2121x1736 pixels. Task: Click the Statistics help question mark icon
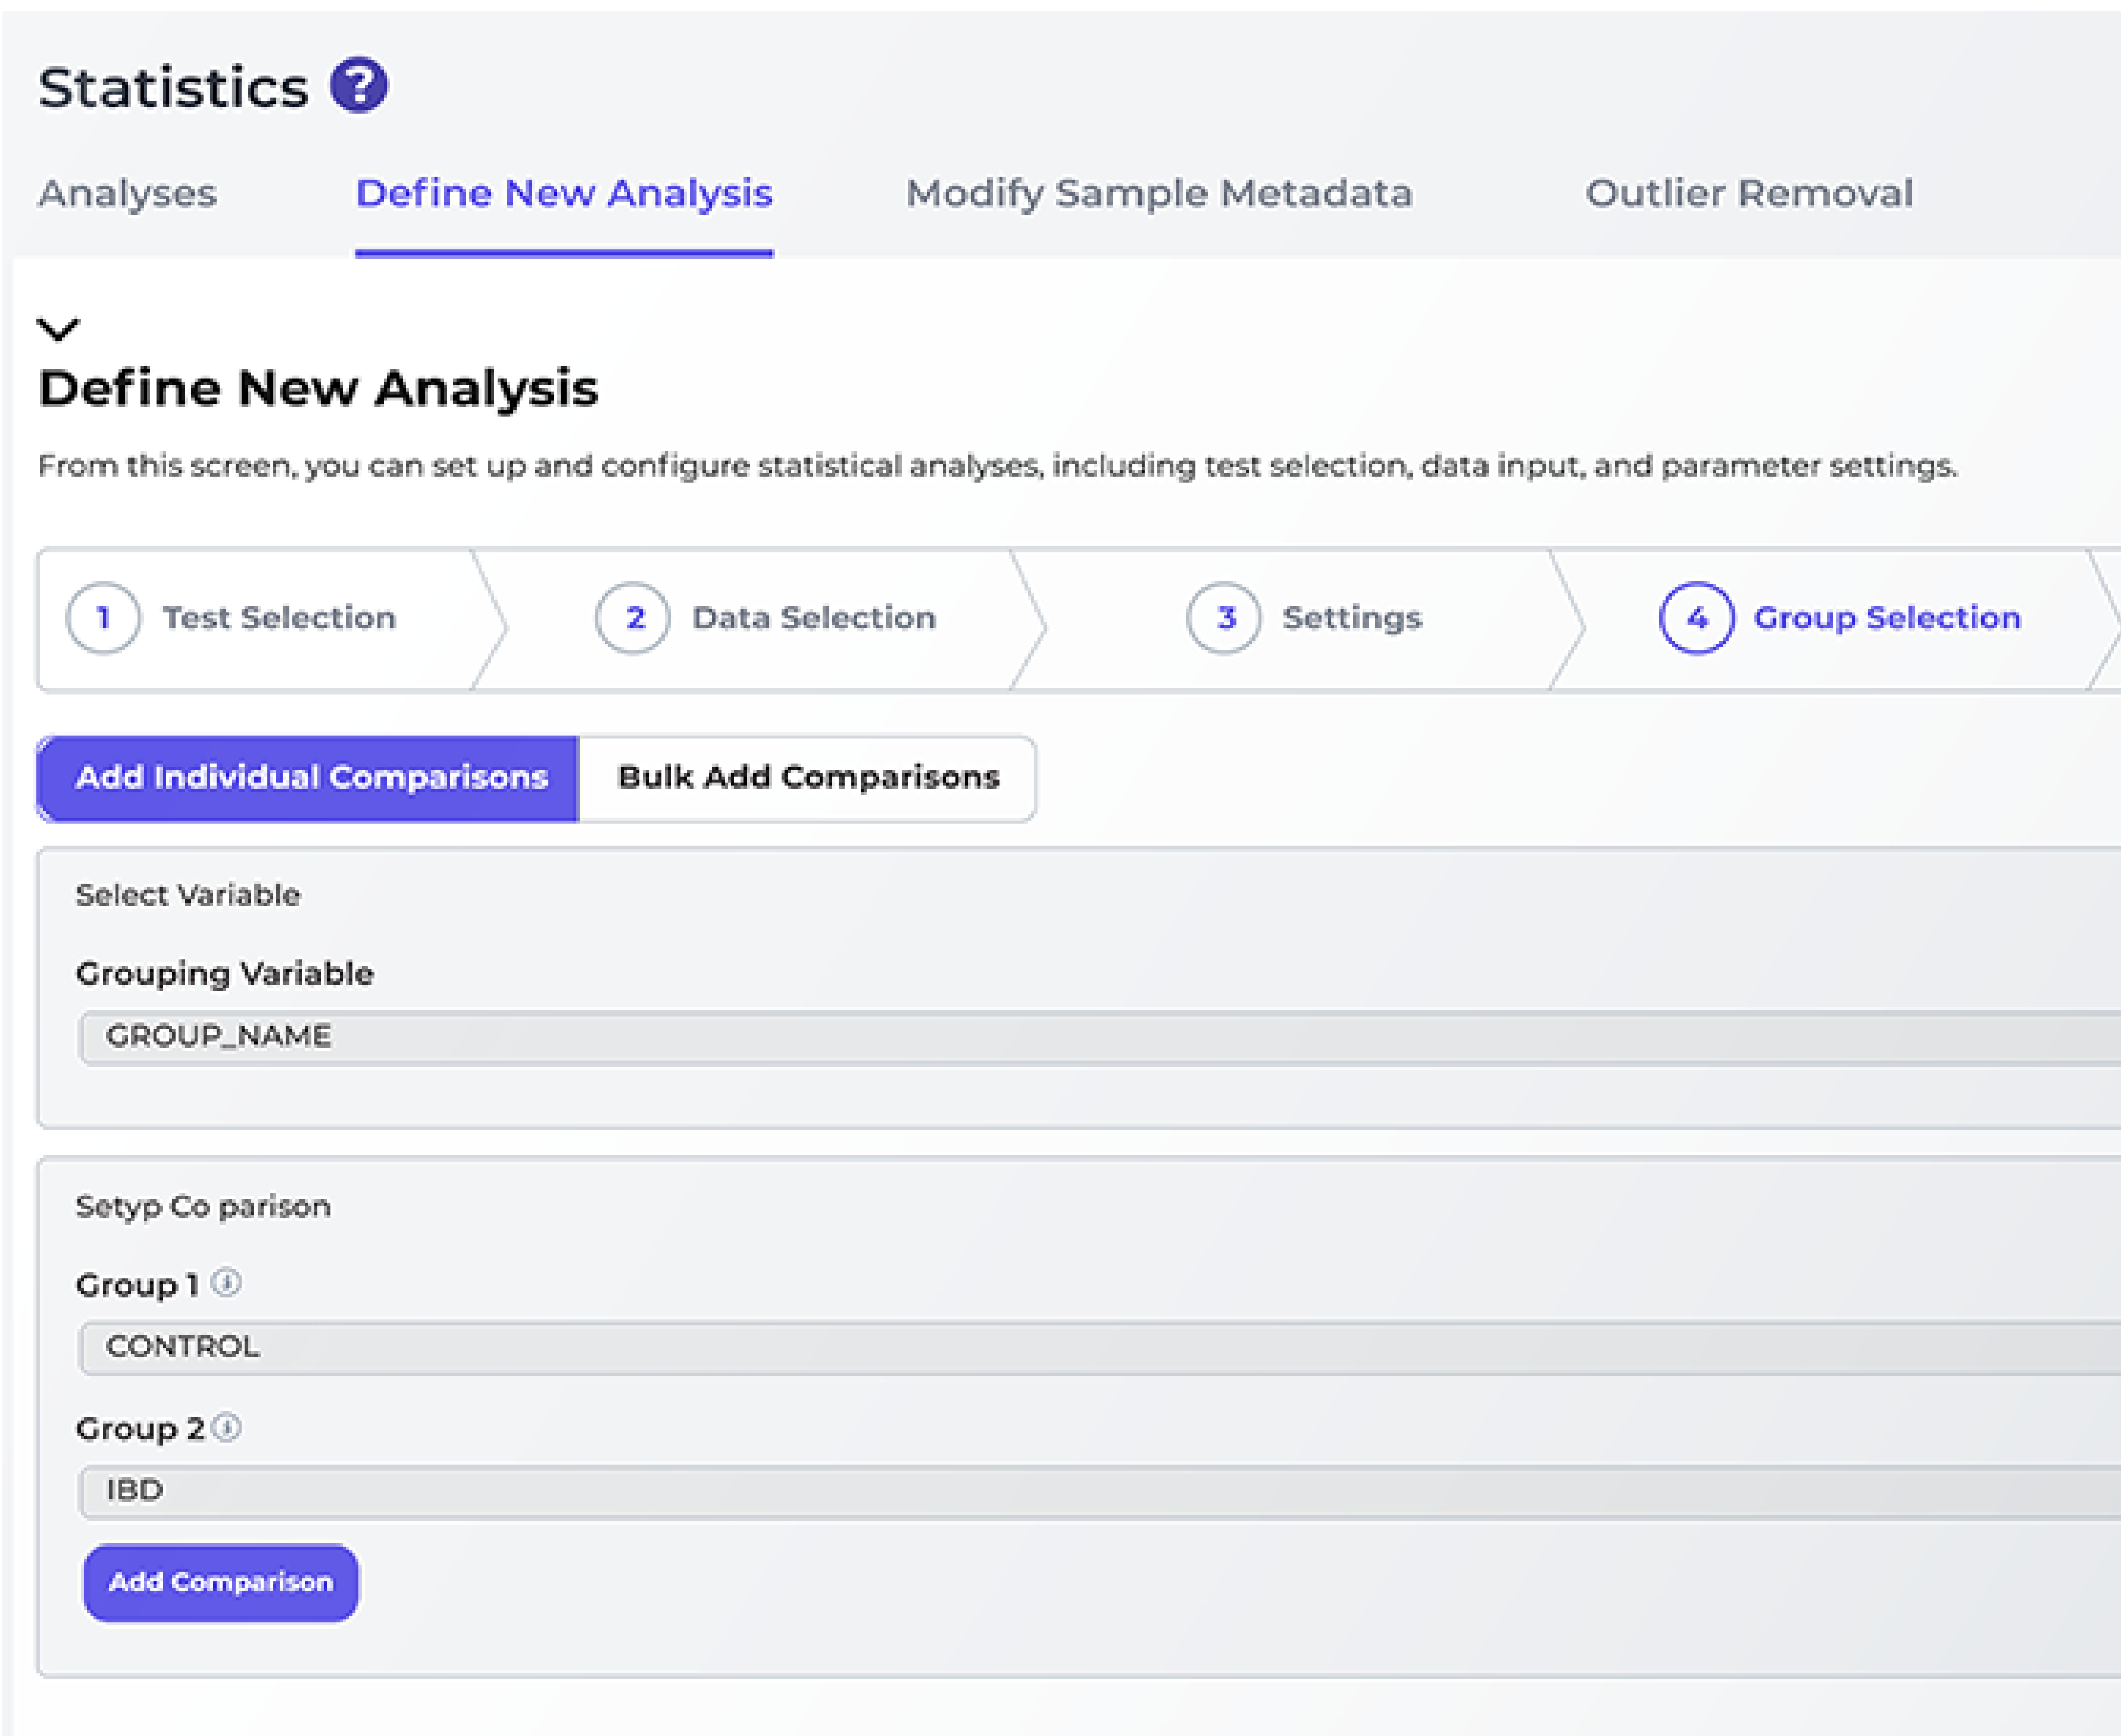359,86
